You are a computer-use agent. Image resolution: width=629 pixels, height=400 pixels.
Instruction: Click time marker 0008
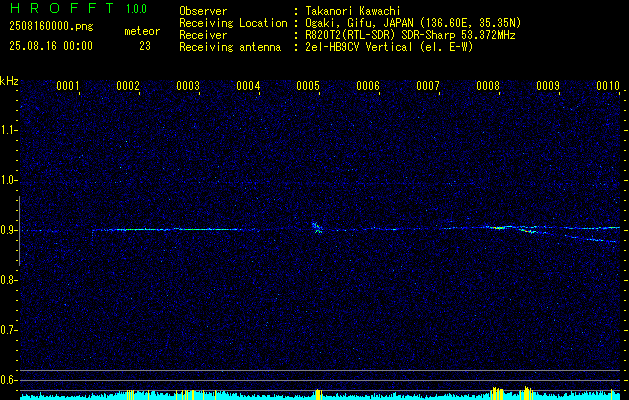coord(488,85)
